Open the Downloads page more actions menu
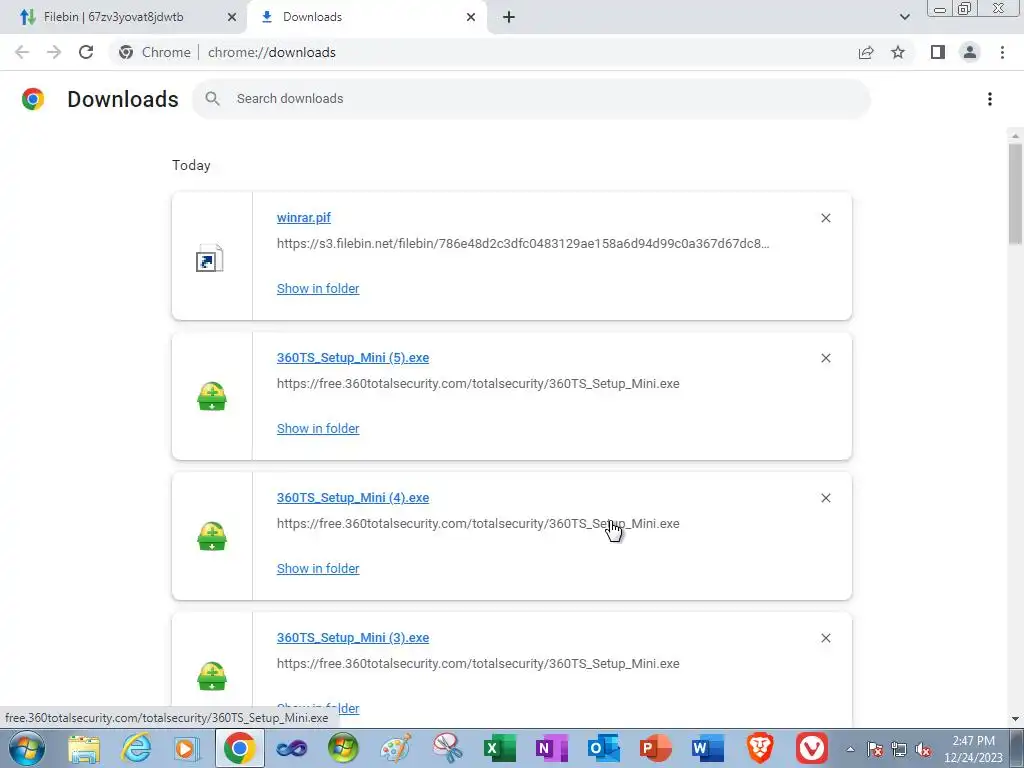Image resolution: width=1024 pixels, height=768 pixels. [990, 99]
